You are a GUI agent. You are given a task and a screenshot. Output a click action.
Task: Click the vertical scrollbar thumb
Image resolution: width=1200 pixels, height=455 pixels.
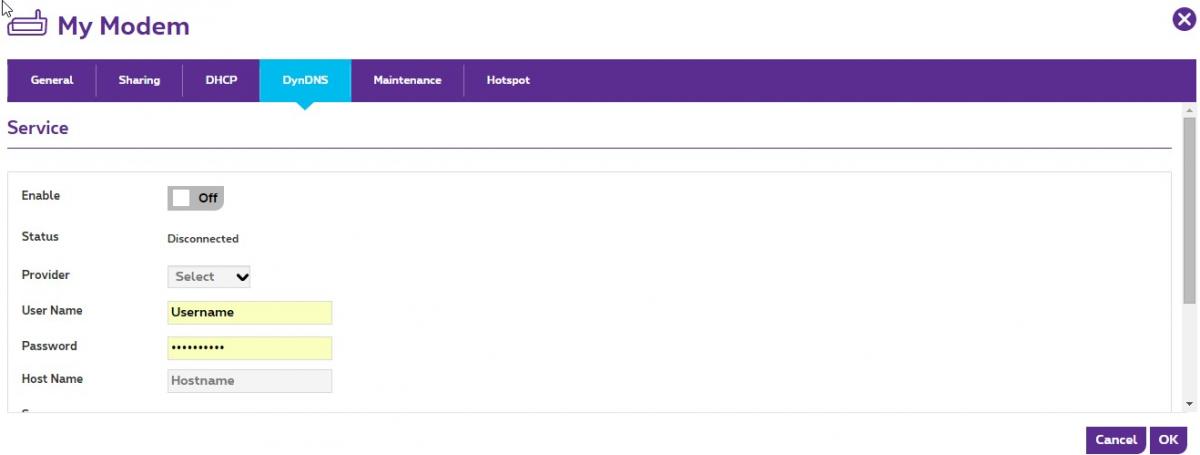click(1189, 209)
